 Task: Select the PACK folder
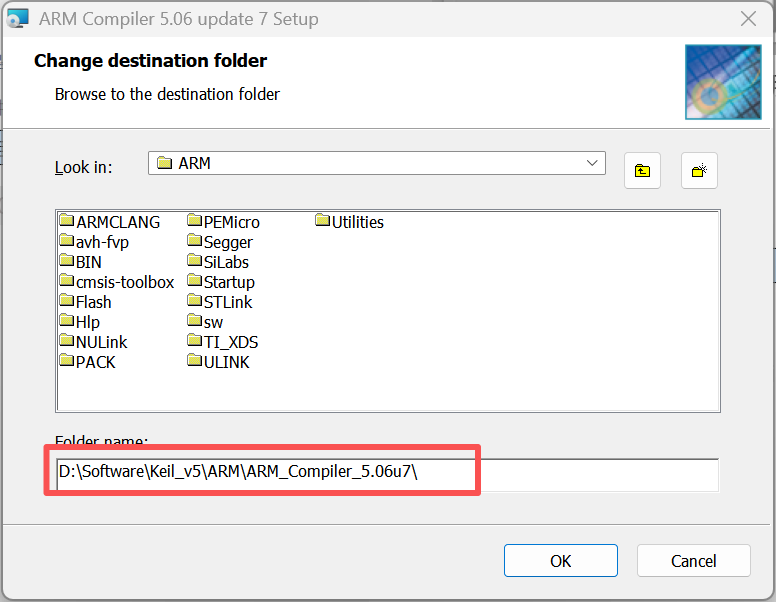(88, 362)
